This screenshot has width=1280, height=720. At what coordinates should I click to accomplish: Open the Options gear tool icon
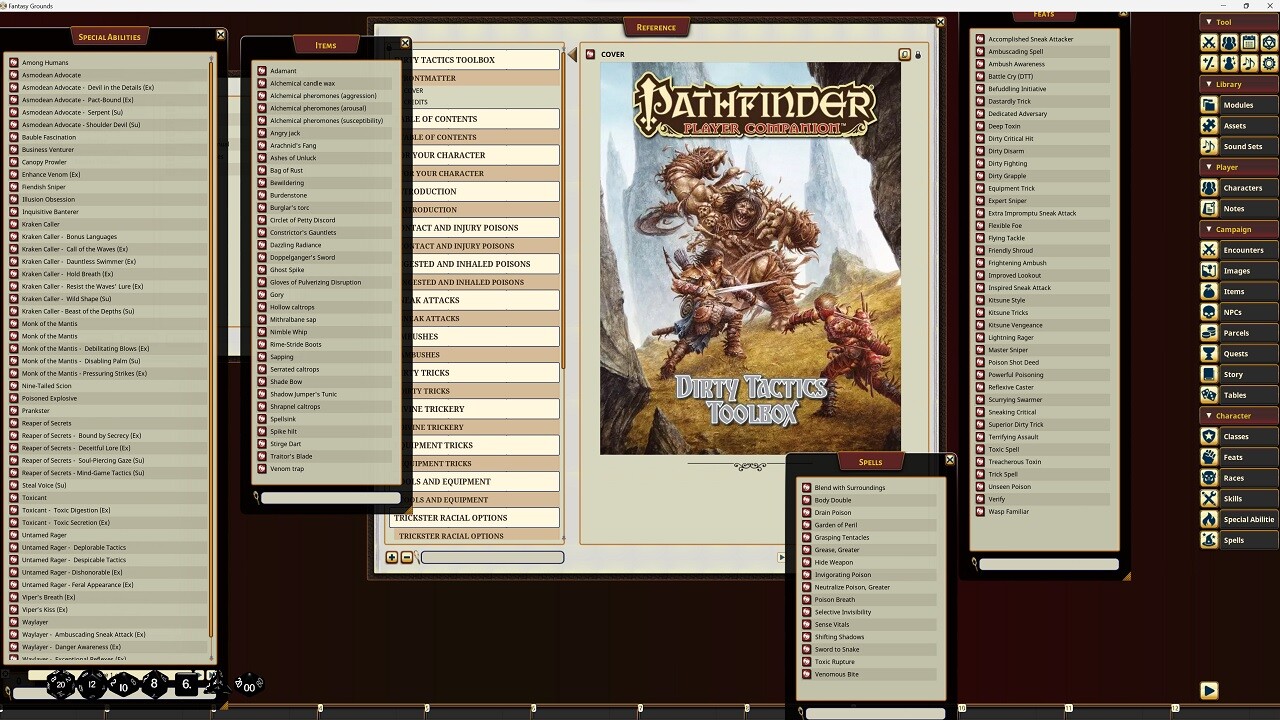coord(1269,62)
